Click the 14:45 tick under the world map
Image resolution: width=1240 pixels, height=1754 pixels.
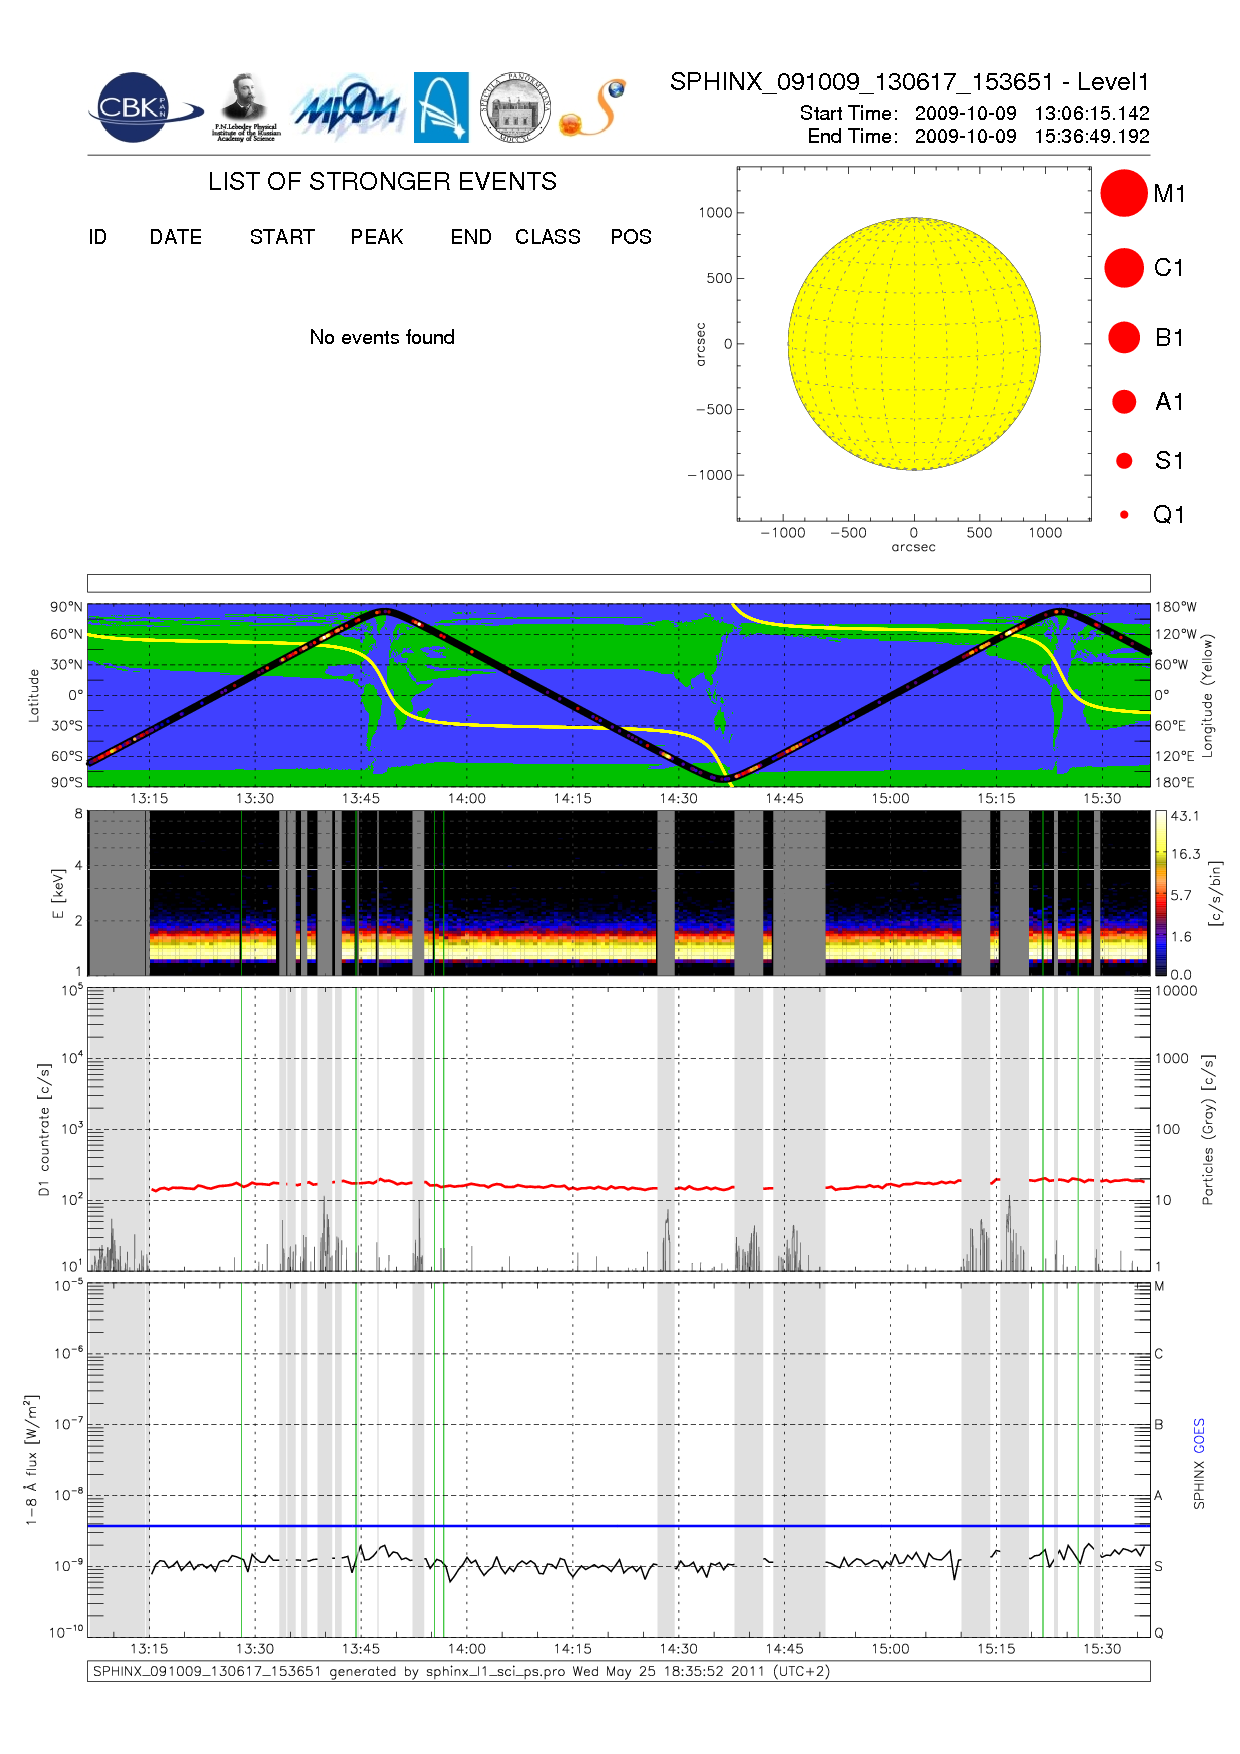[x=784, y=798]
